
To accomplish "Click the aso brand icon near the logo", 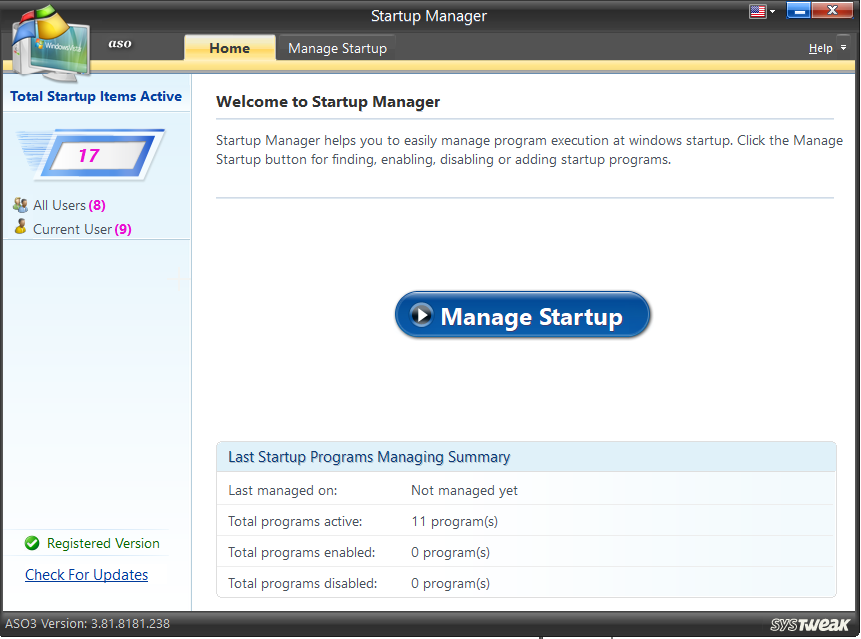I will (x=120, y=44).
